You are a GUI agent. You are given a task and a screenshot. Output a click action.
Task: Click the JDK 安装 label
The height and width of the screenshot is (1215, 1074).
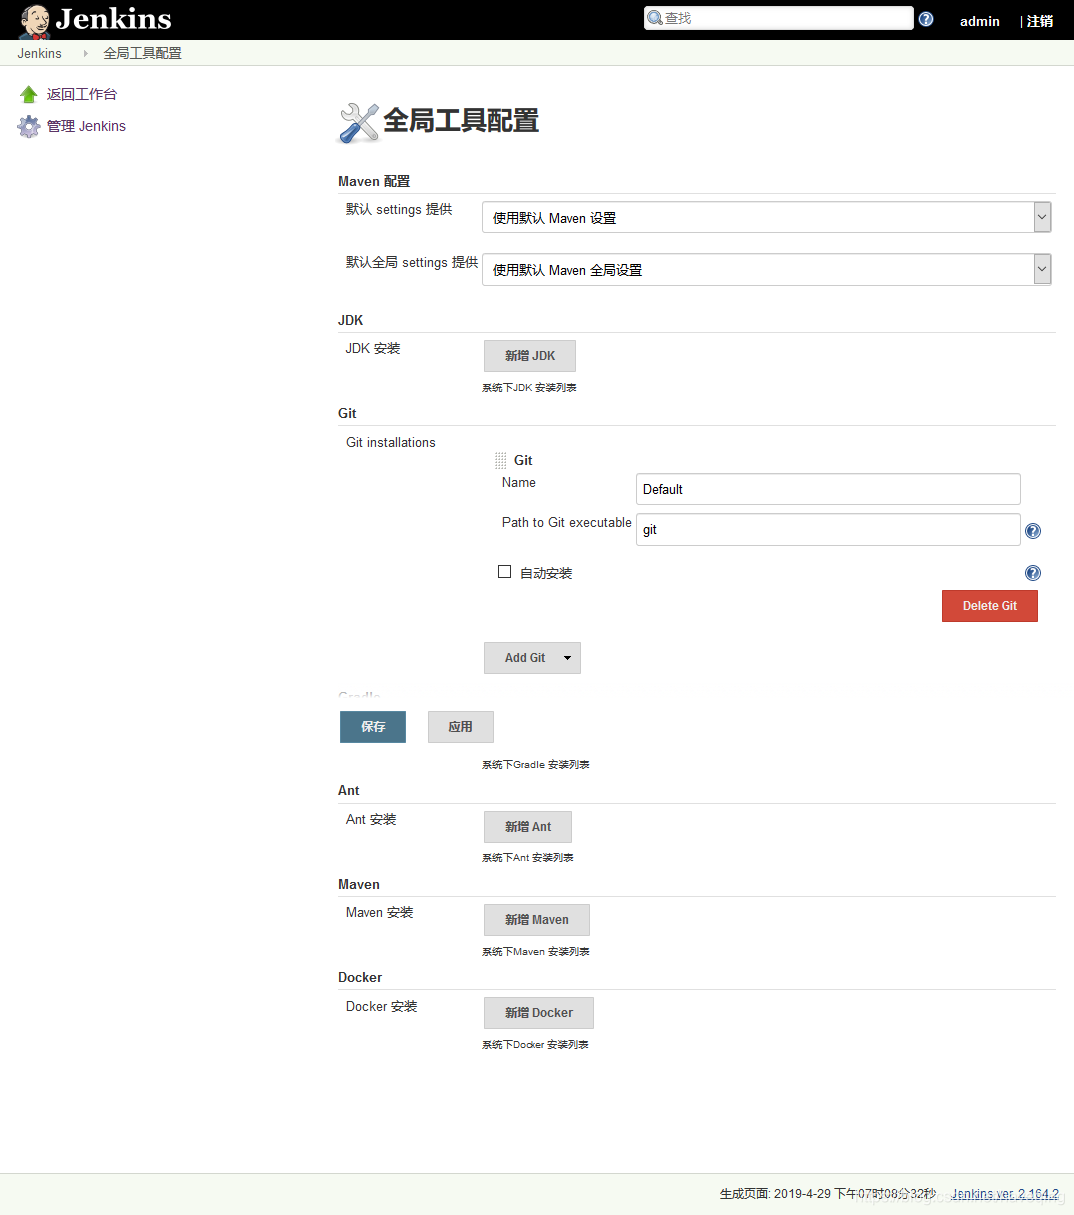373,349
